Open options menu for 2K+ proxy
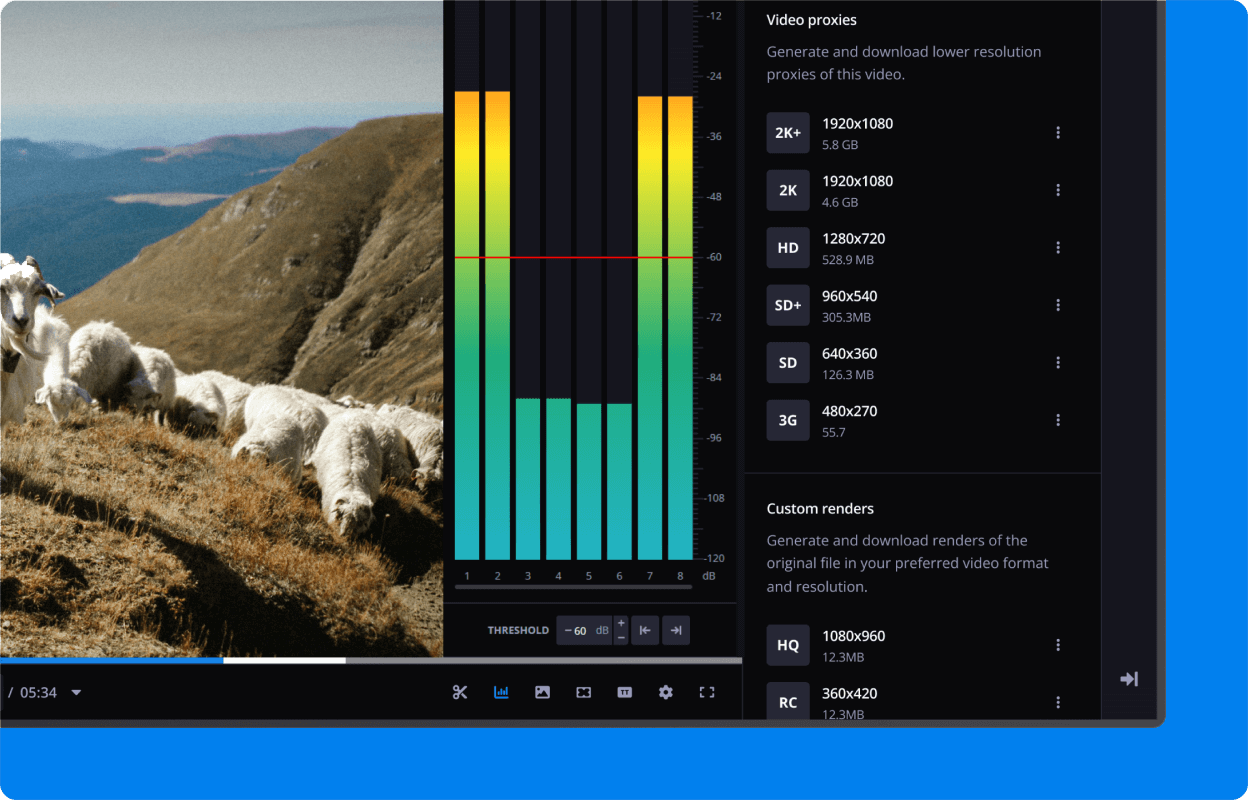Screen dimensions: 1248x800 pyautogui.click(x=1057, y=133)
